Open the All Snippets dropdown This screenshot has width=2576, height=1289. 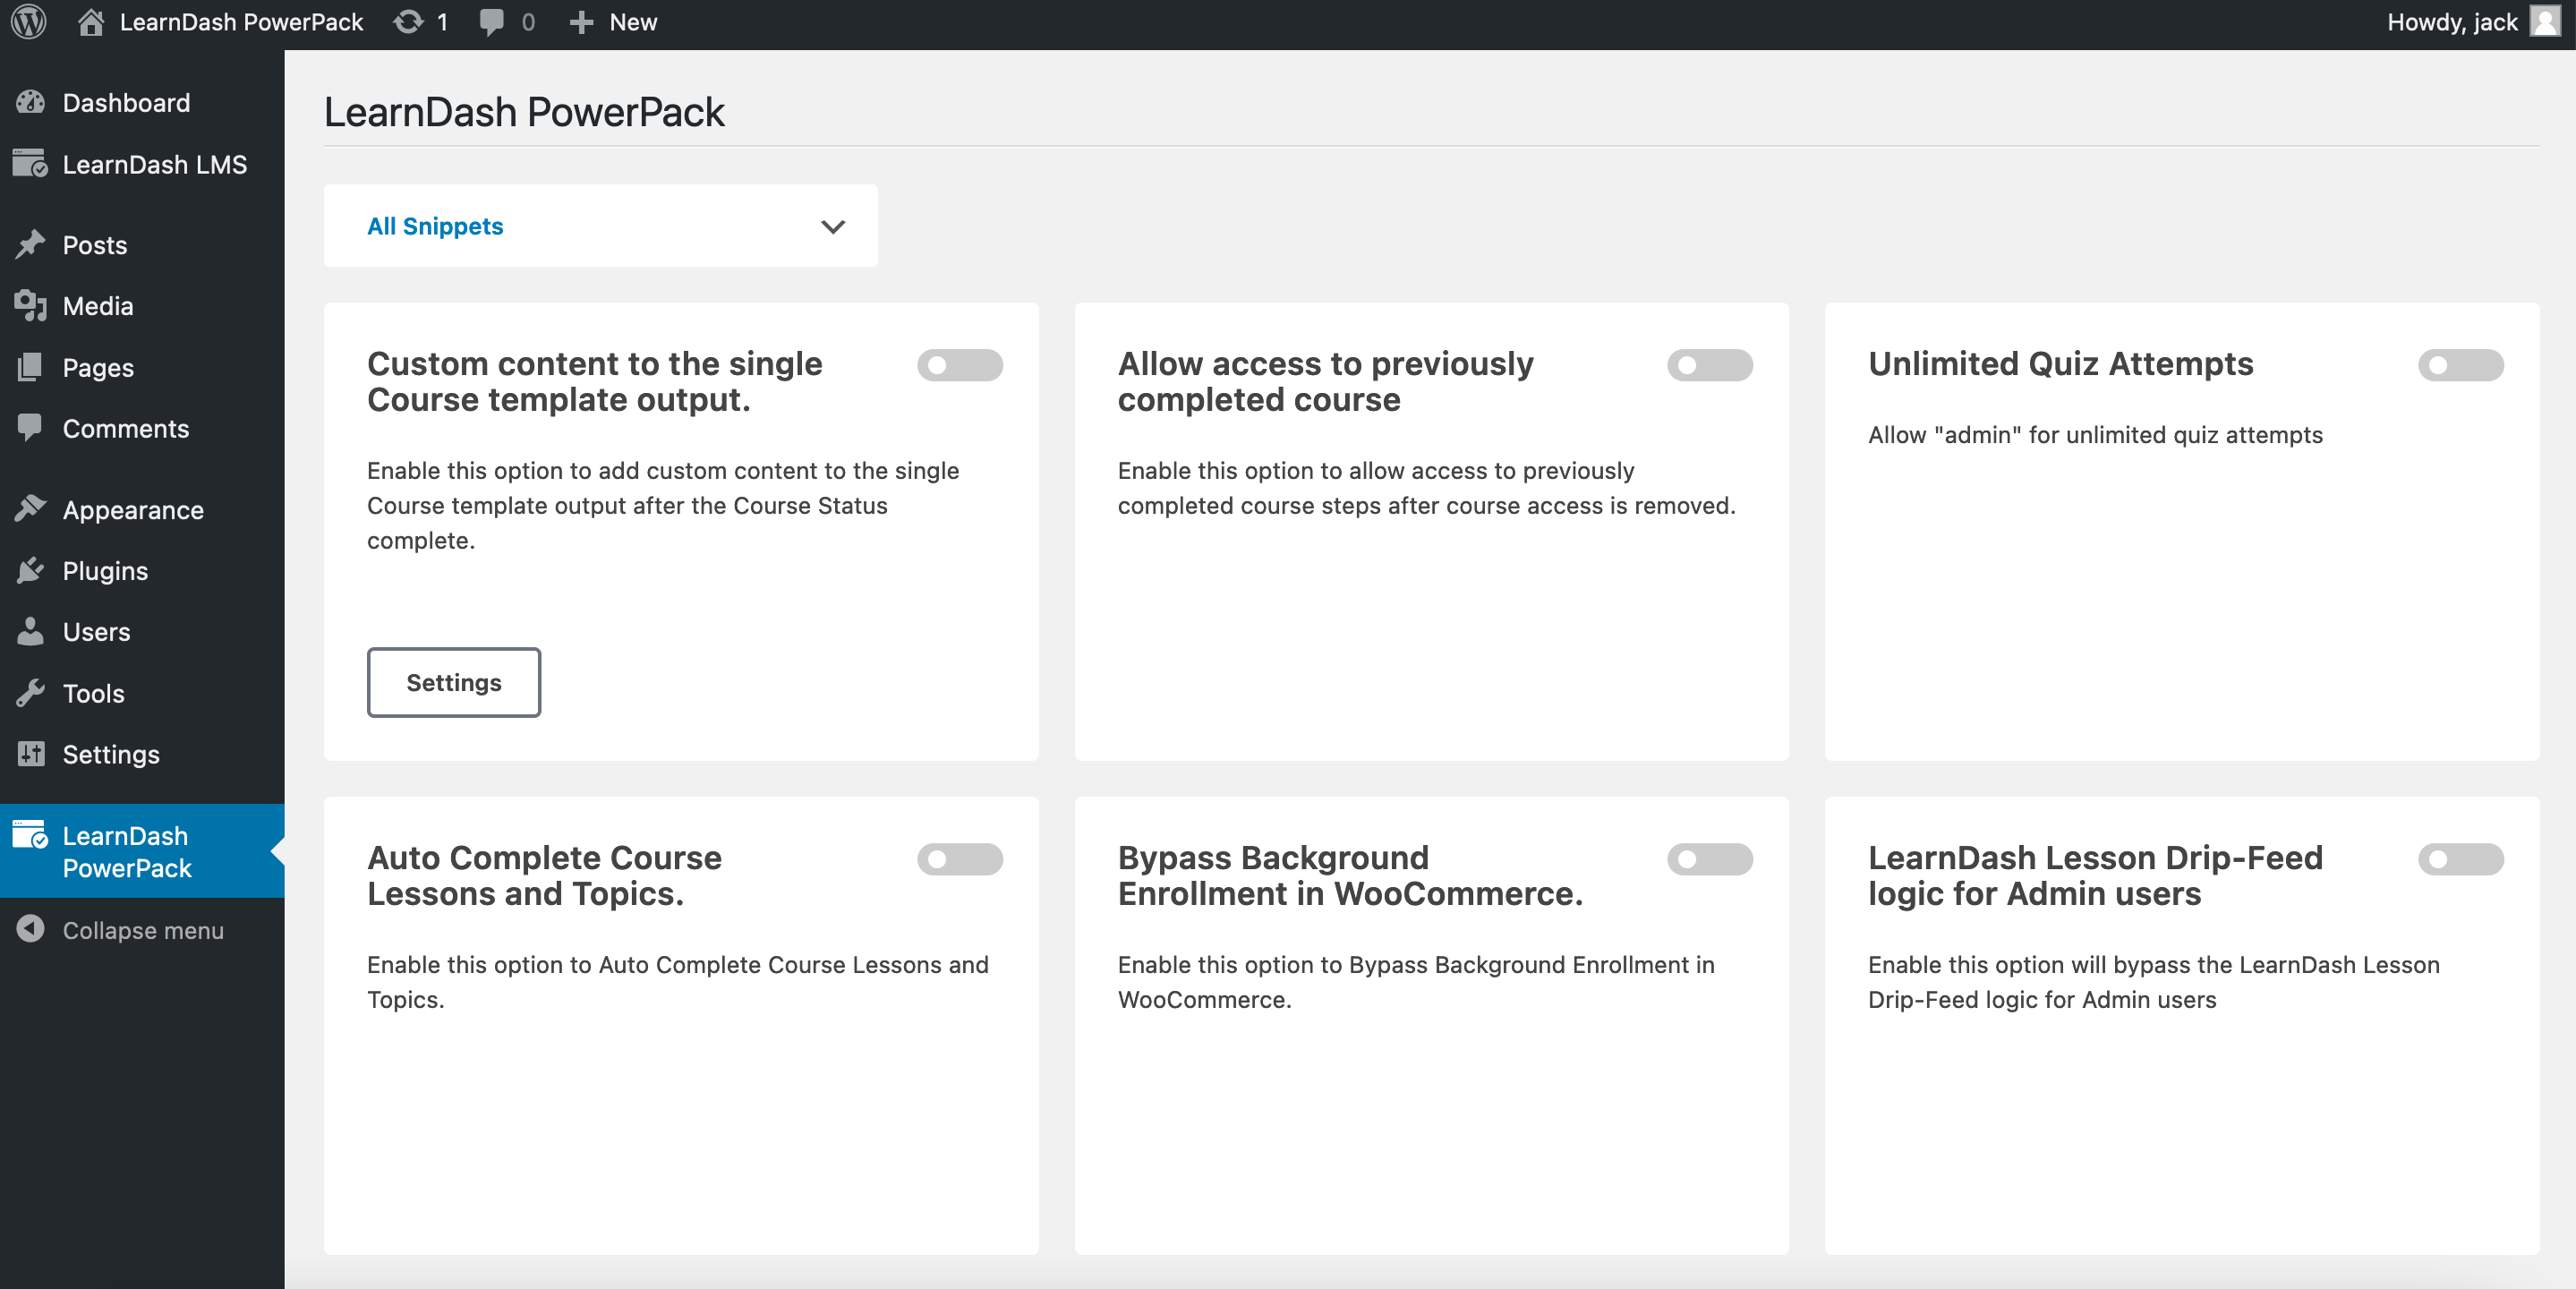point(600,226)
